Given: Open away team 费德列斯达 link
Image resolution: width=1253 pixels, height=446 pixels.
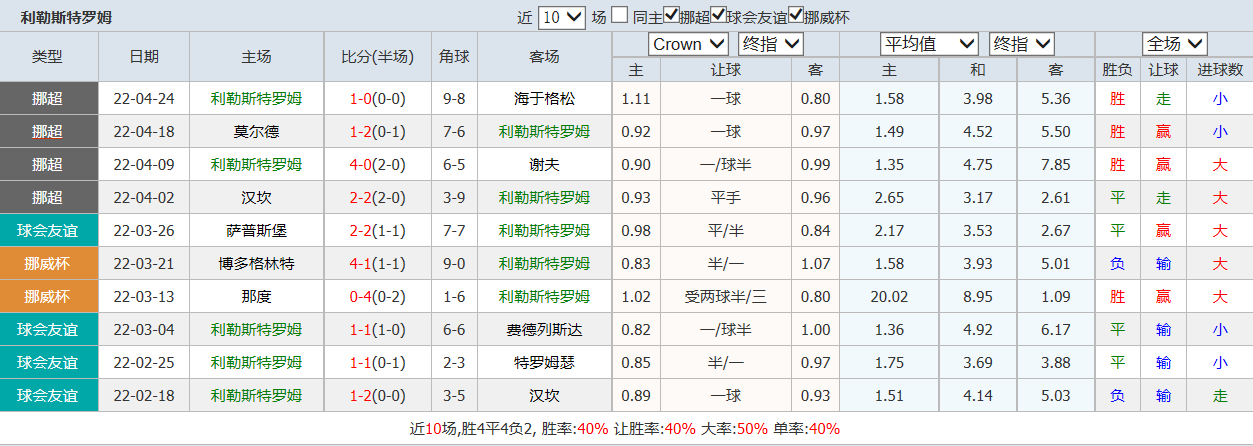Looking at the screenshot, I should pos(544,329).
